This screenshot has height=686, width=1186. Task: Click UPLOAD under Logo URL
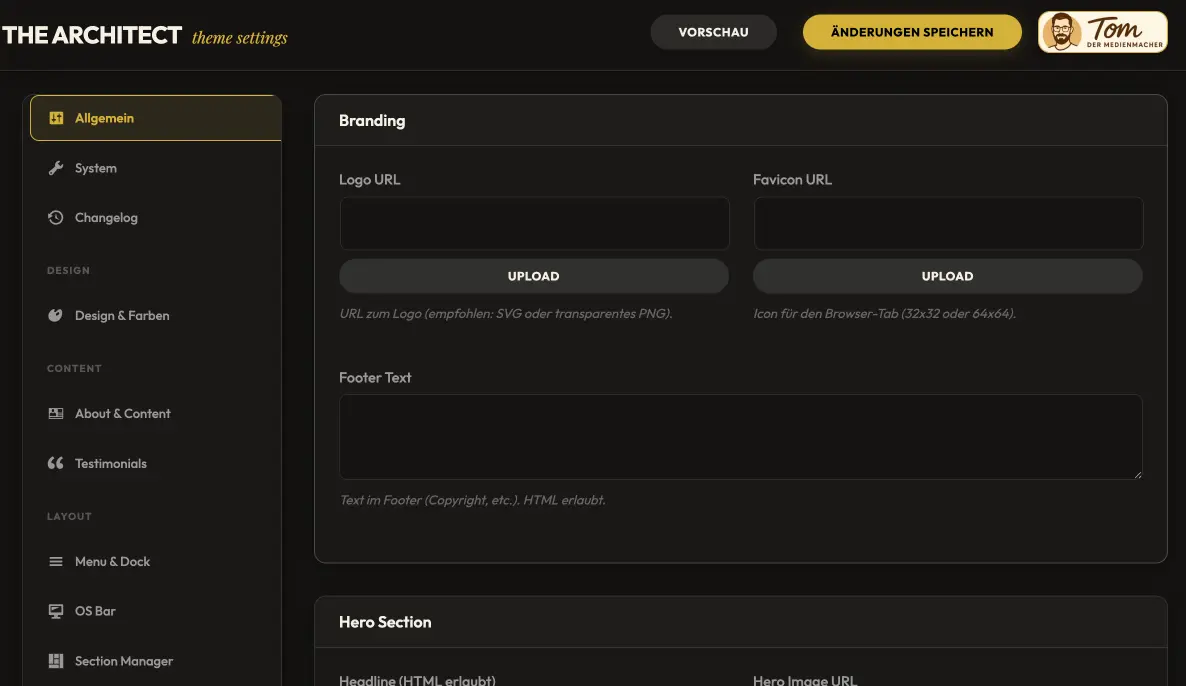[x=534, y=275]
